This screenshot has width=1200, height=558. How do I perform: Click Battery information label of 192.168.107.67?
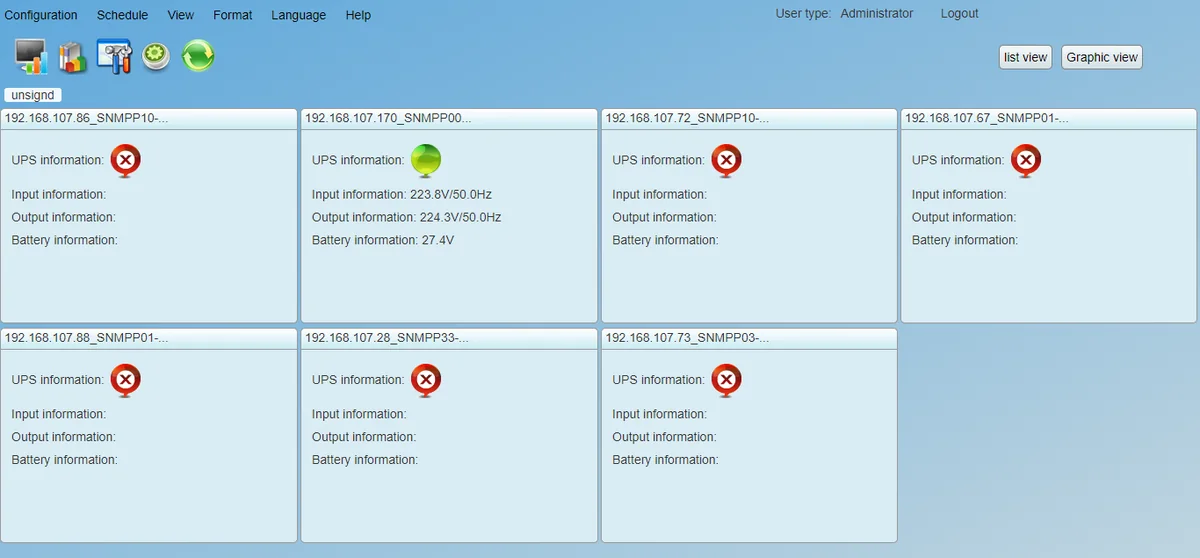[x=965, y=241]
